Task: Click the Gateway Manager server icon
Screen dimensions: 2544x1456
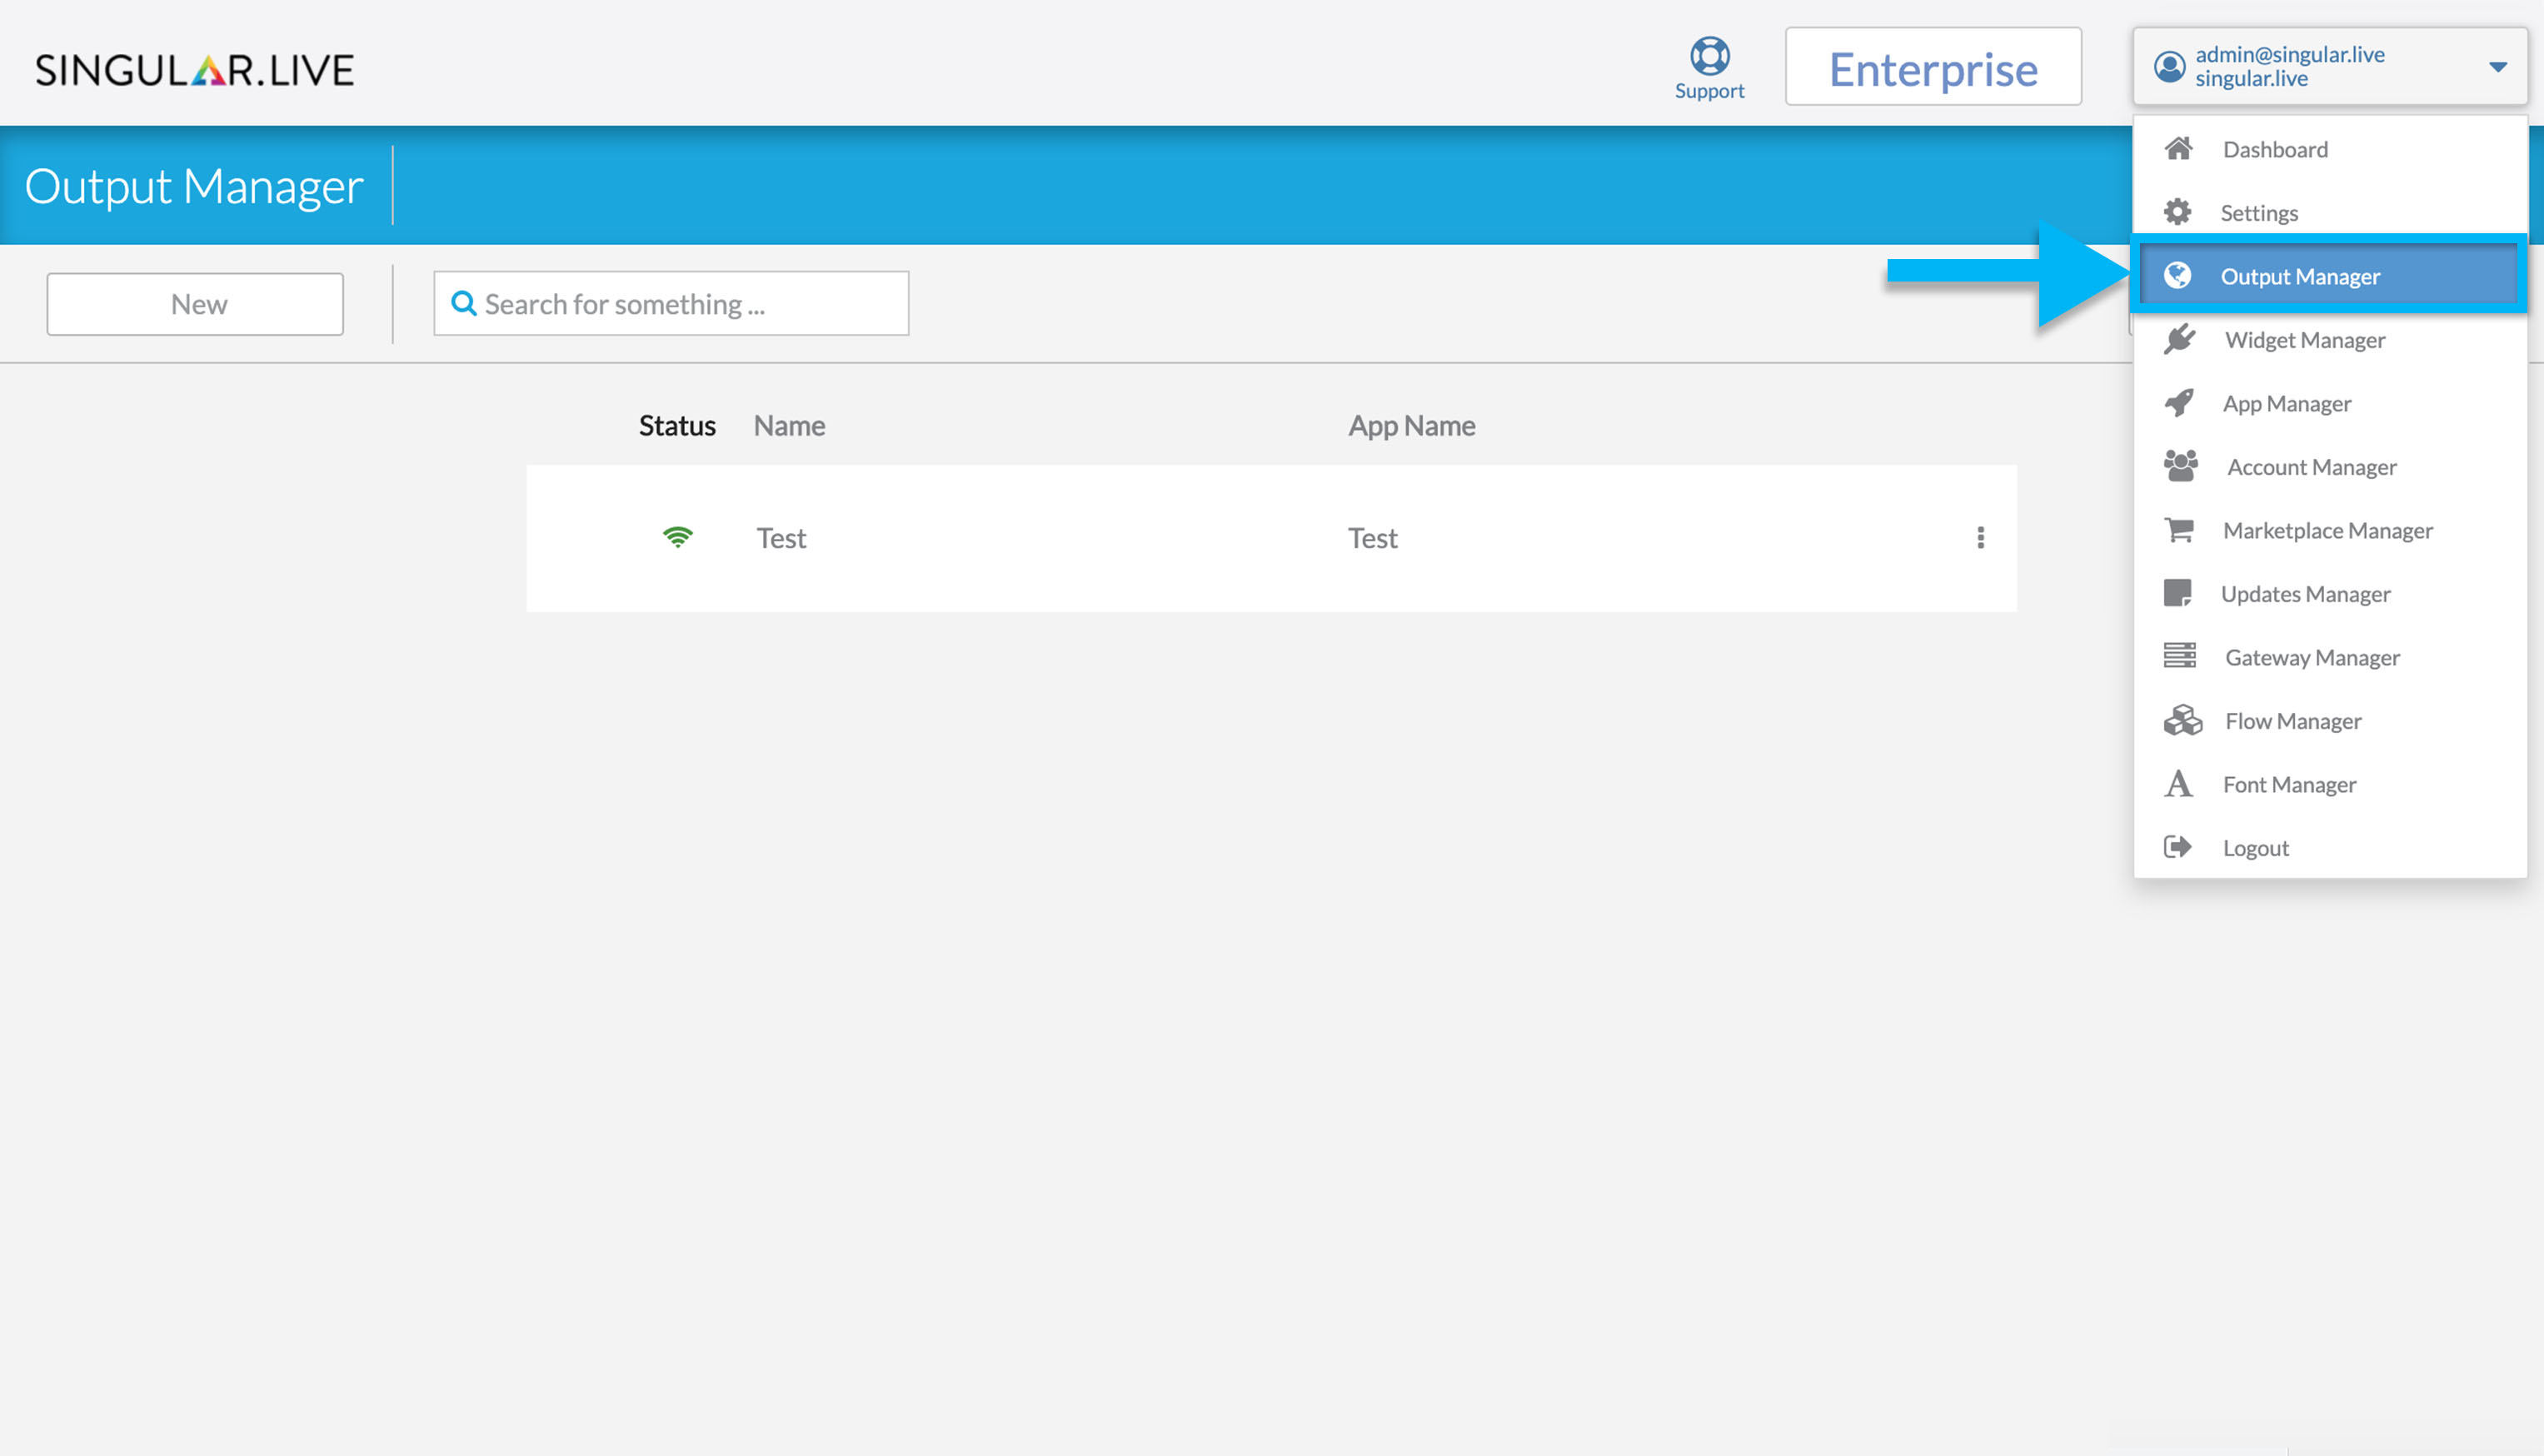Action: click(2179, 656)
